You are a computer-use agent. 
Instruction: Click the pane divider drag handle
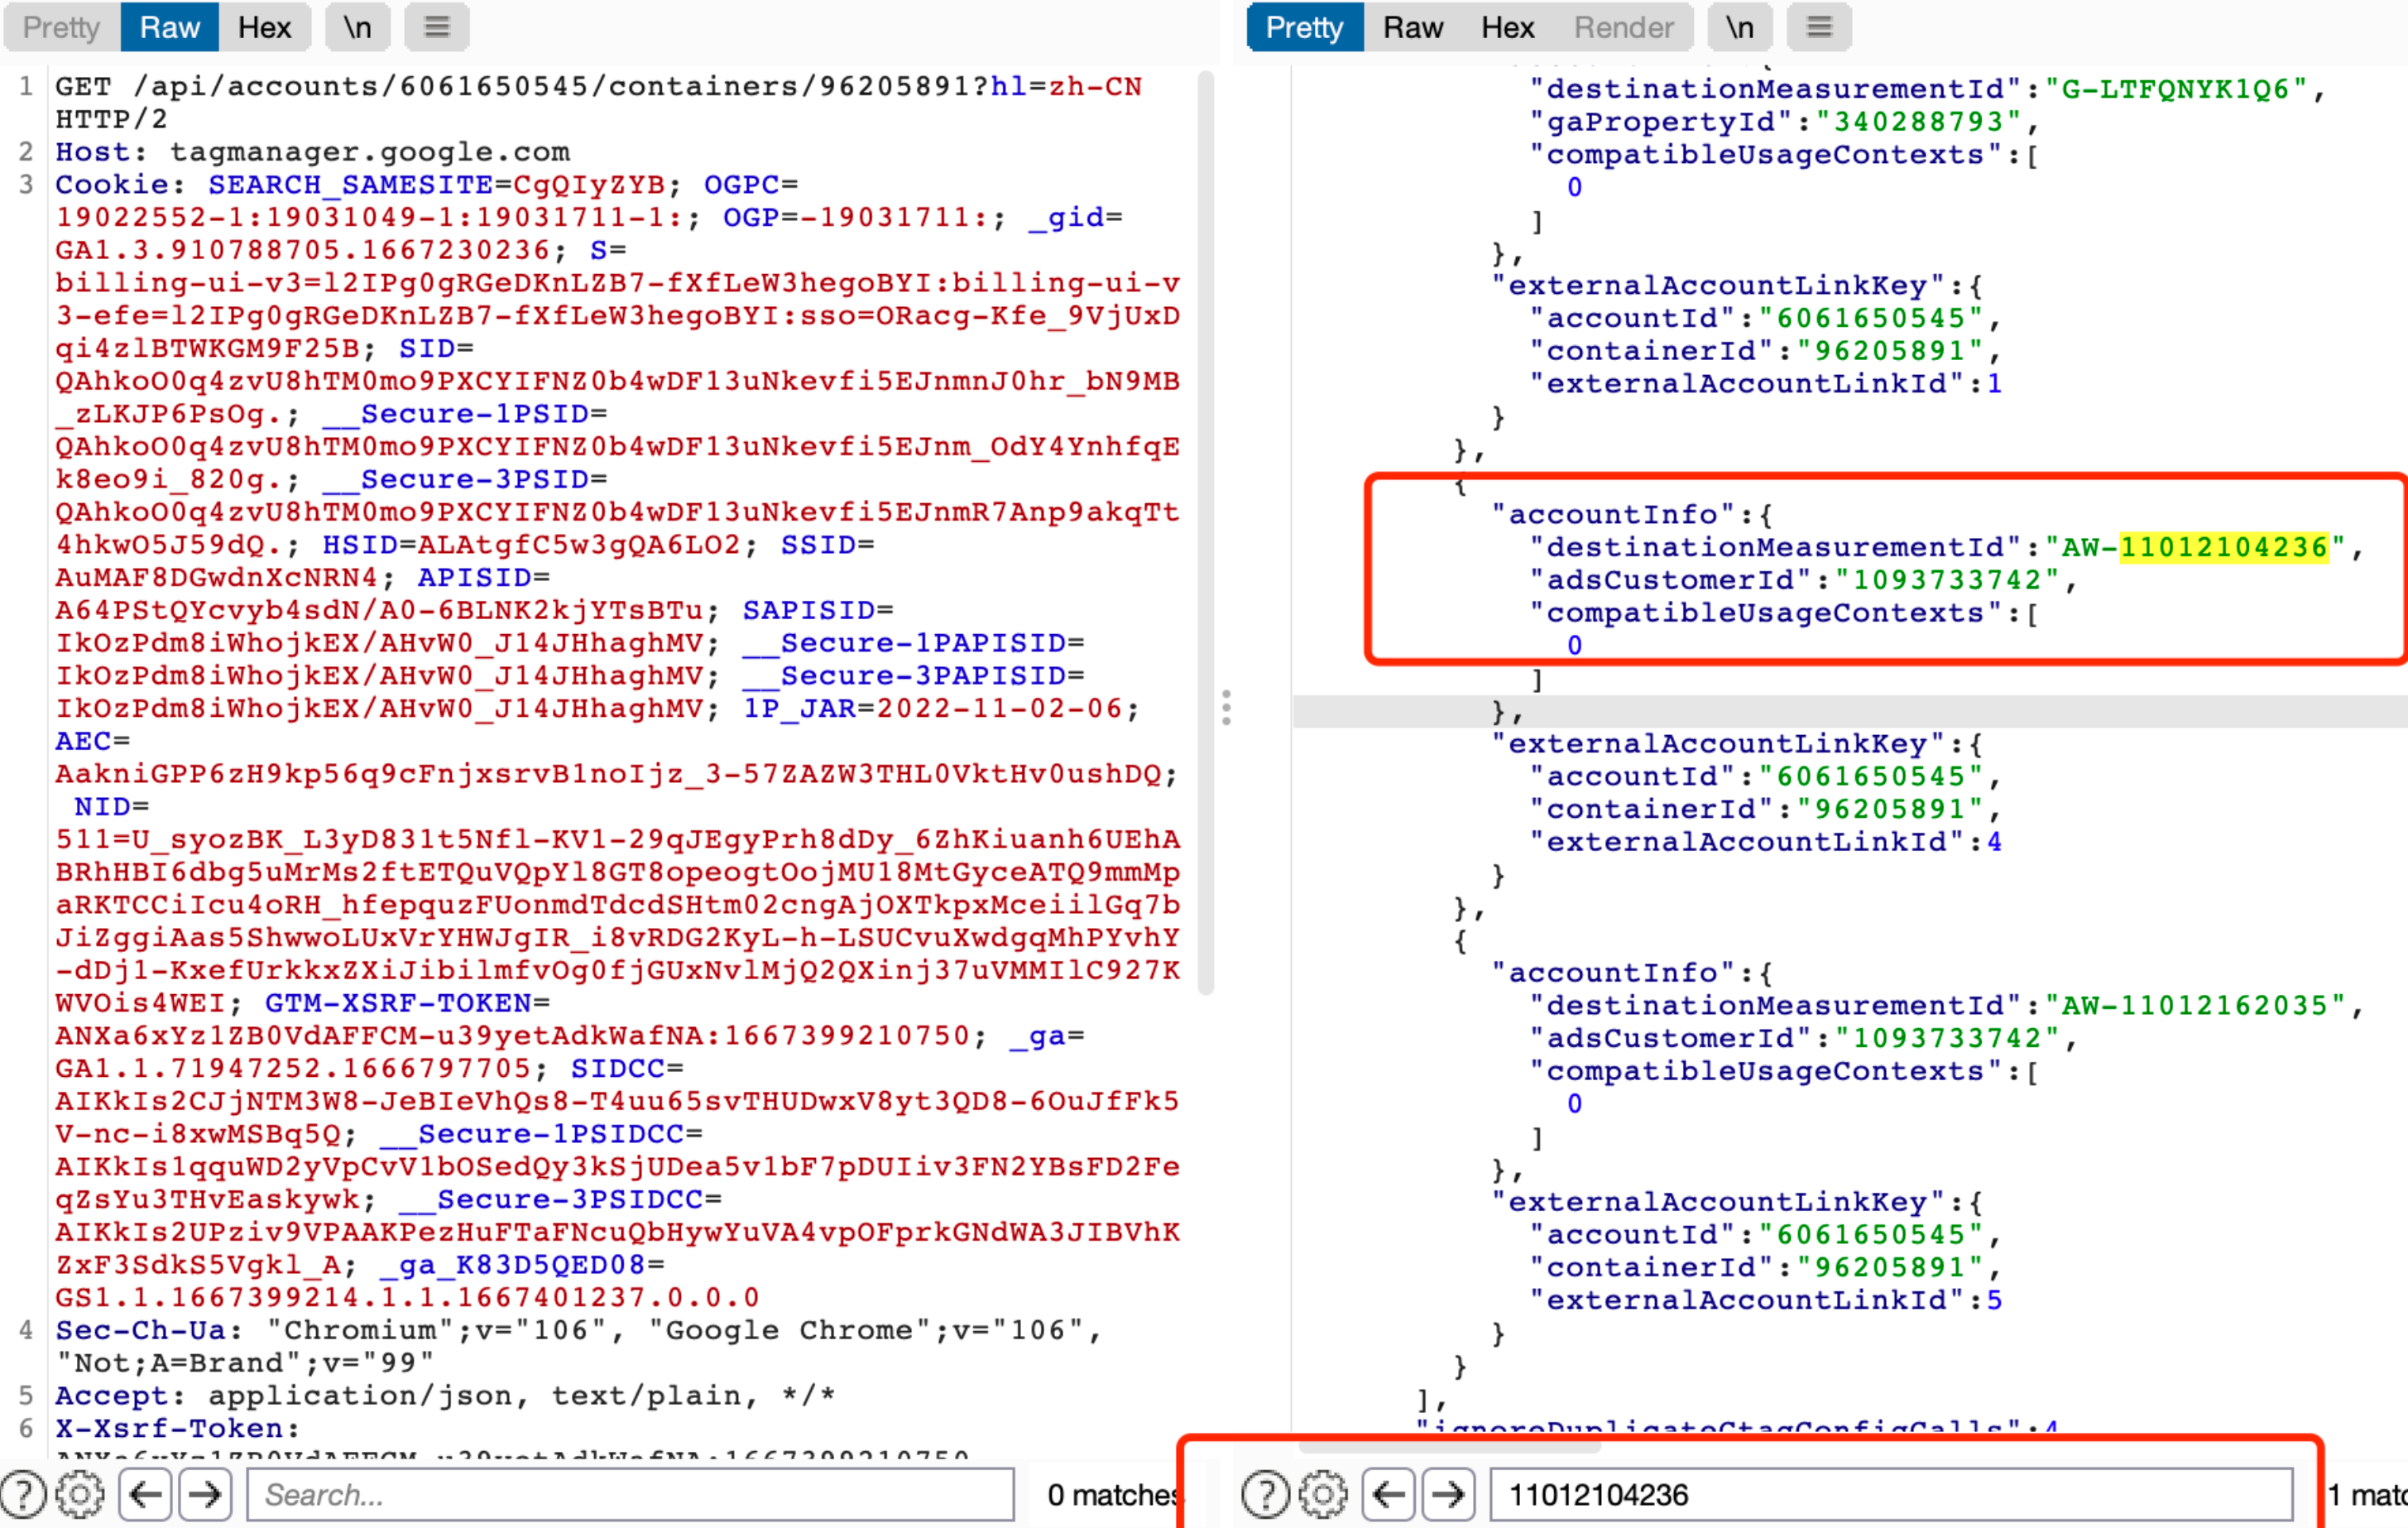point(1226,707)
